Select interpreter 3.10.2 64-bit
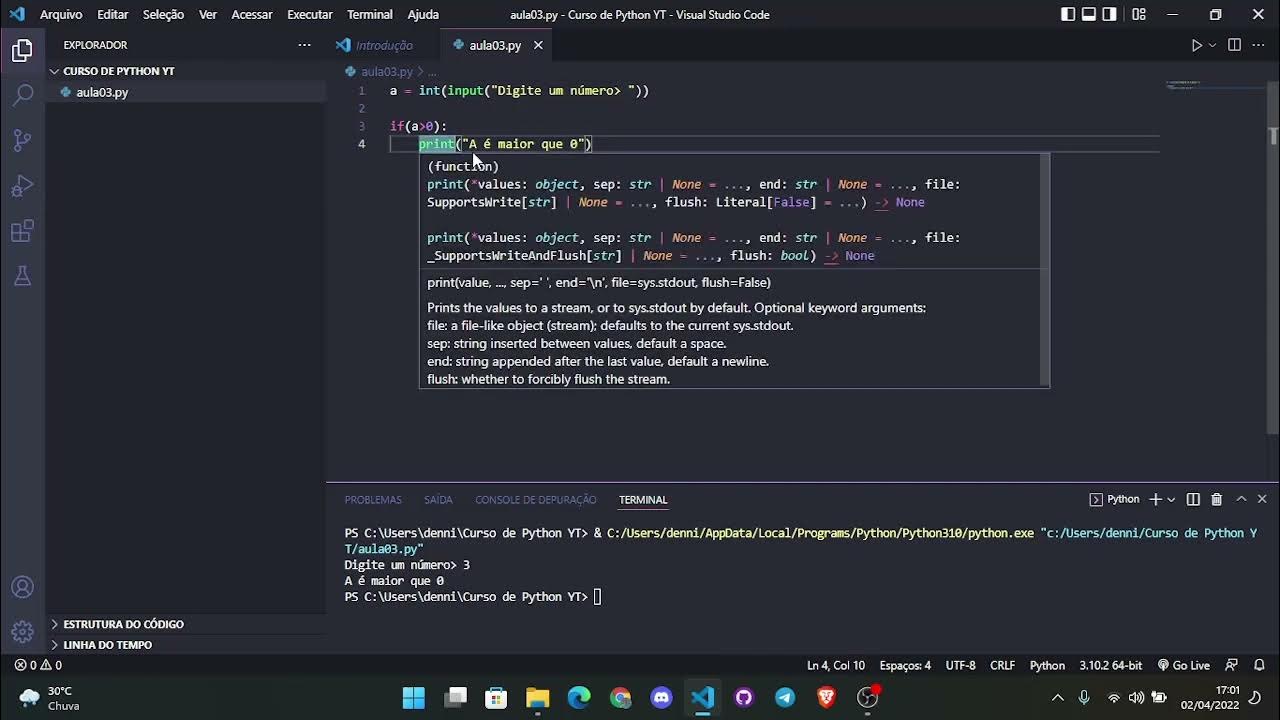1280x720 pixels. (x=1110, y=665)
